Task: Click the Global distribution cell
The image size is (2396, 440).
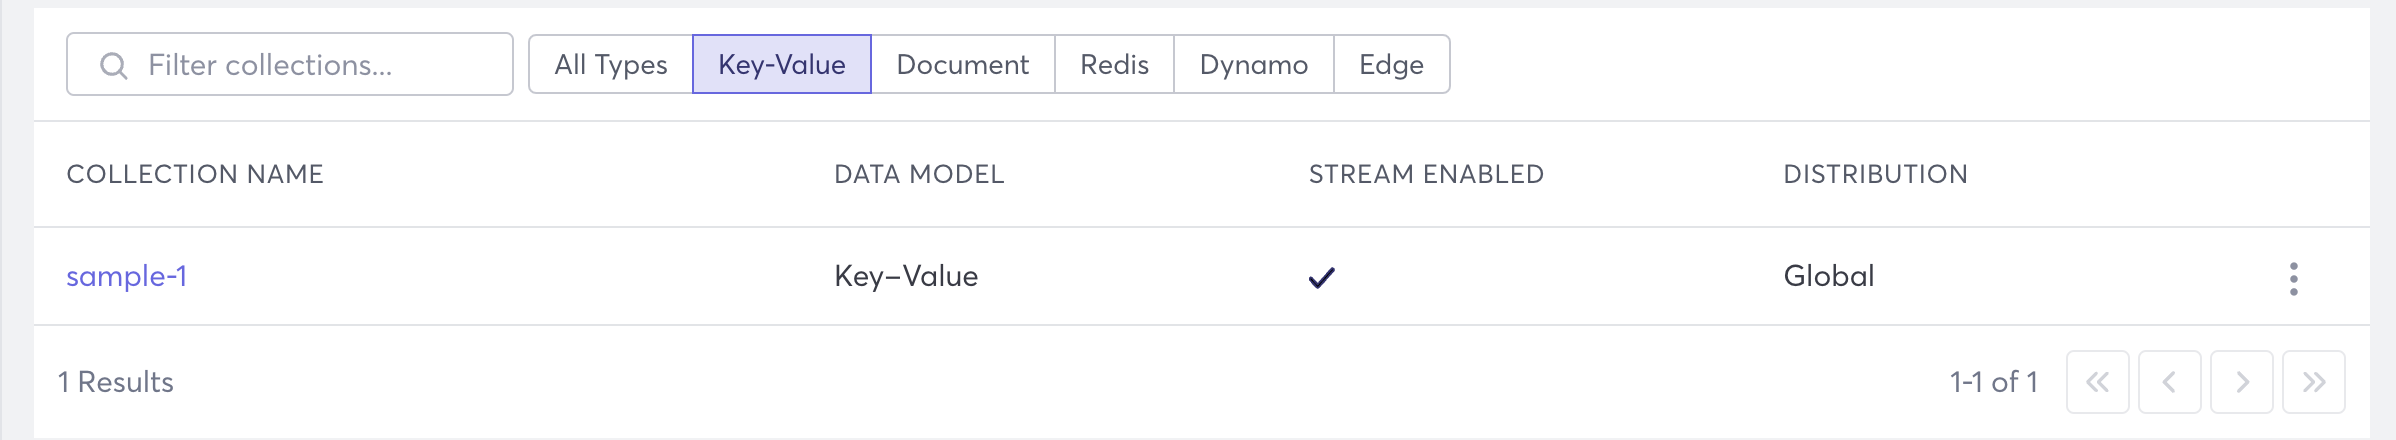Action: 1828,276
